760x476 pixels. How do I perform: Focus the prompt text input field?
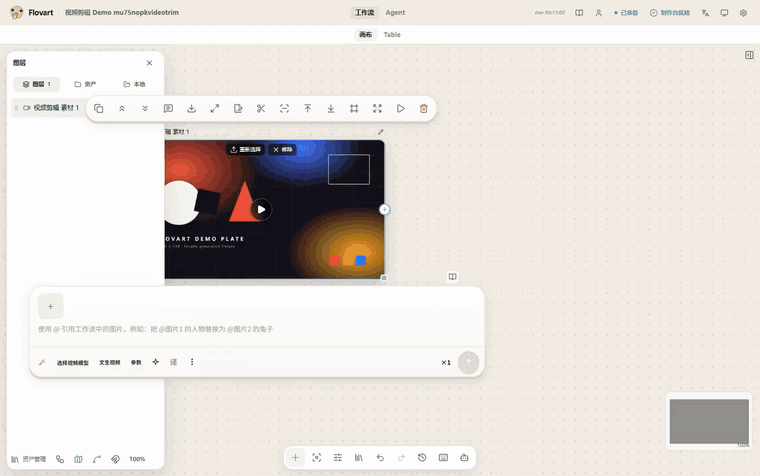pyautogui.click(x=257, y=329)
